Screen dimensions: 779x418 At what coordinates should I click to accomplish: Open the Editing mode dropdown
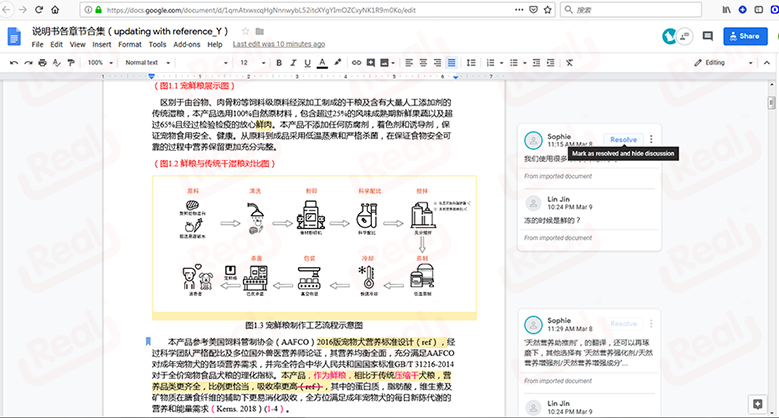click(720, 62)
